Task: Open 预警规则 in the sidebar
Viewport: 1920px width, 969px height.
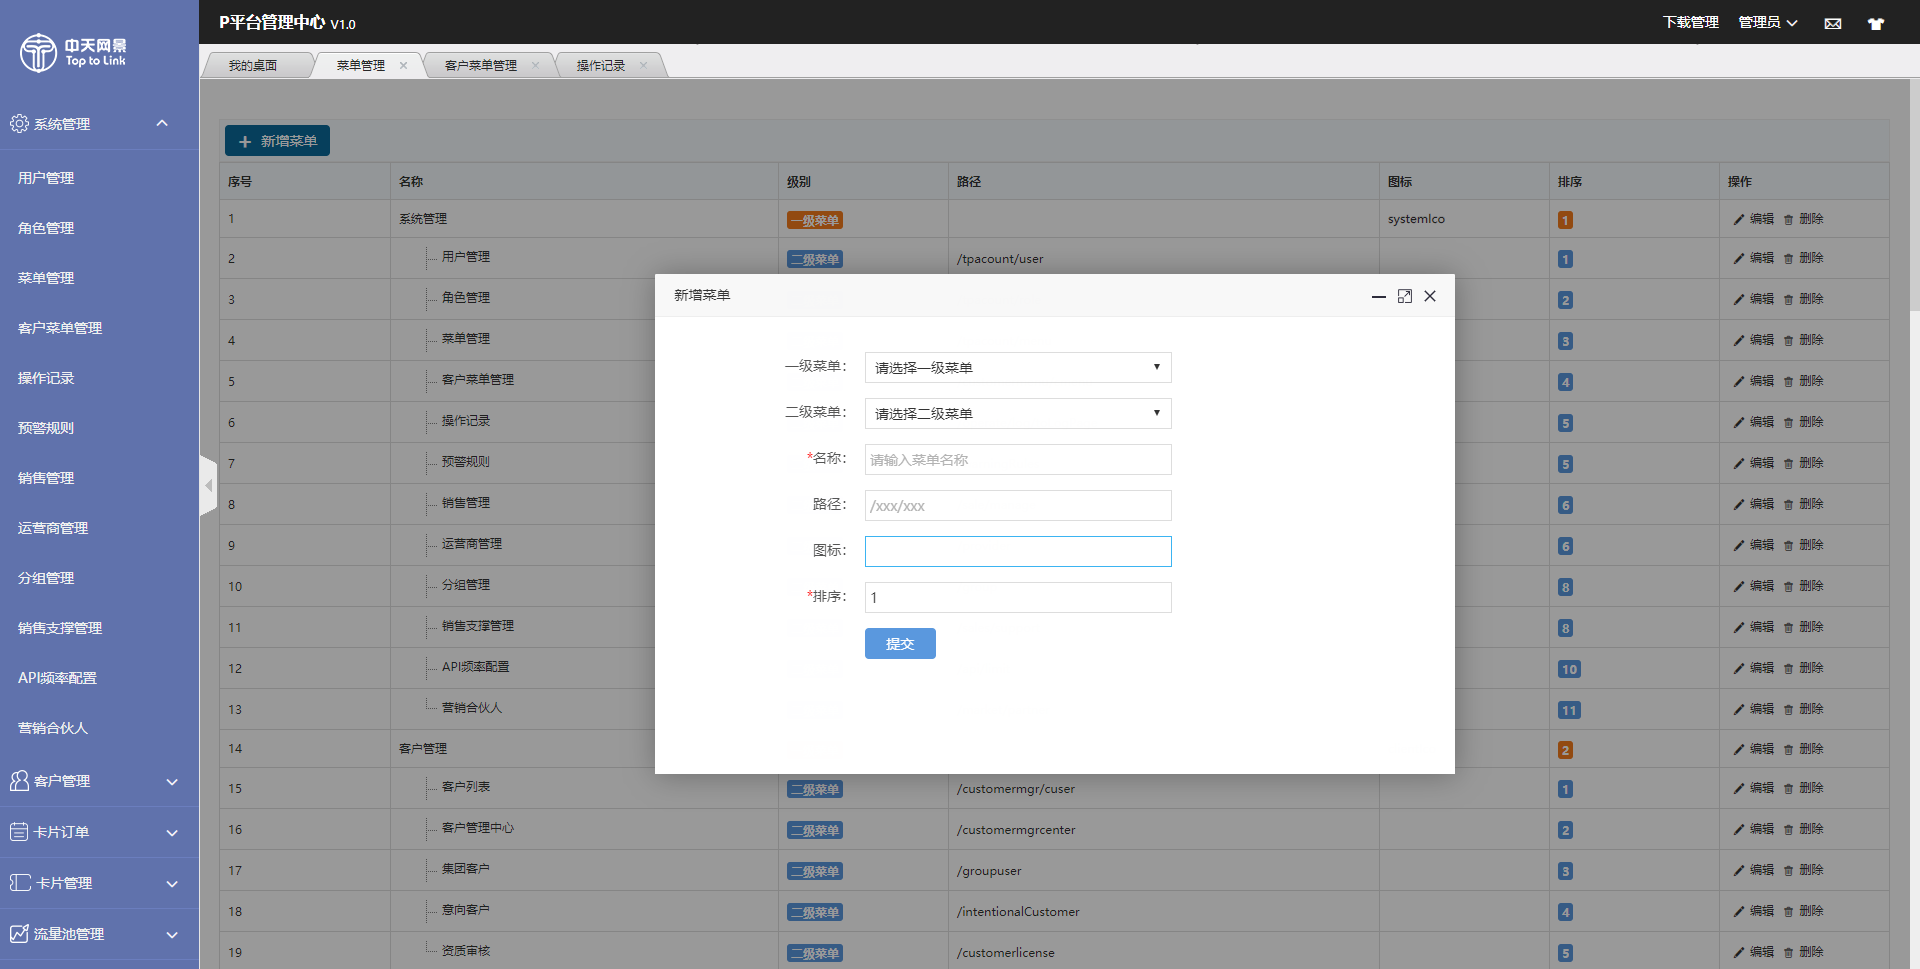Action: [x=46, y=428]
